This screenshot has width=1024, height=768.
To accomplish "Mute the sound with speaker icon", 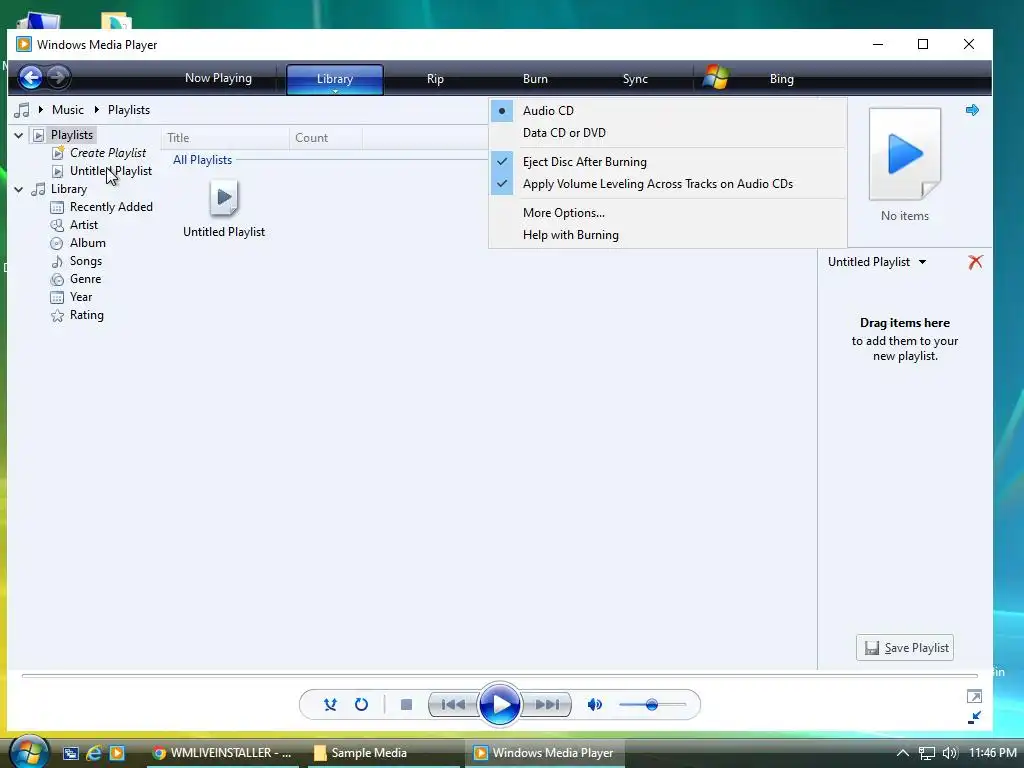I will tap(594, 705).
